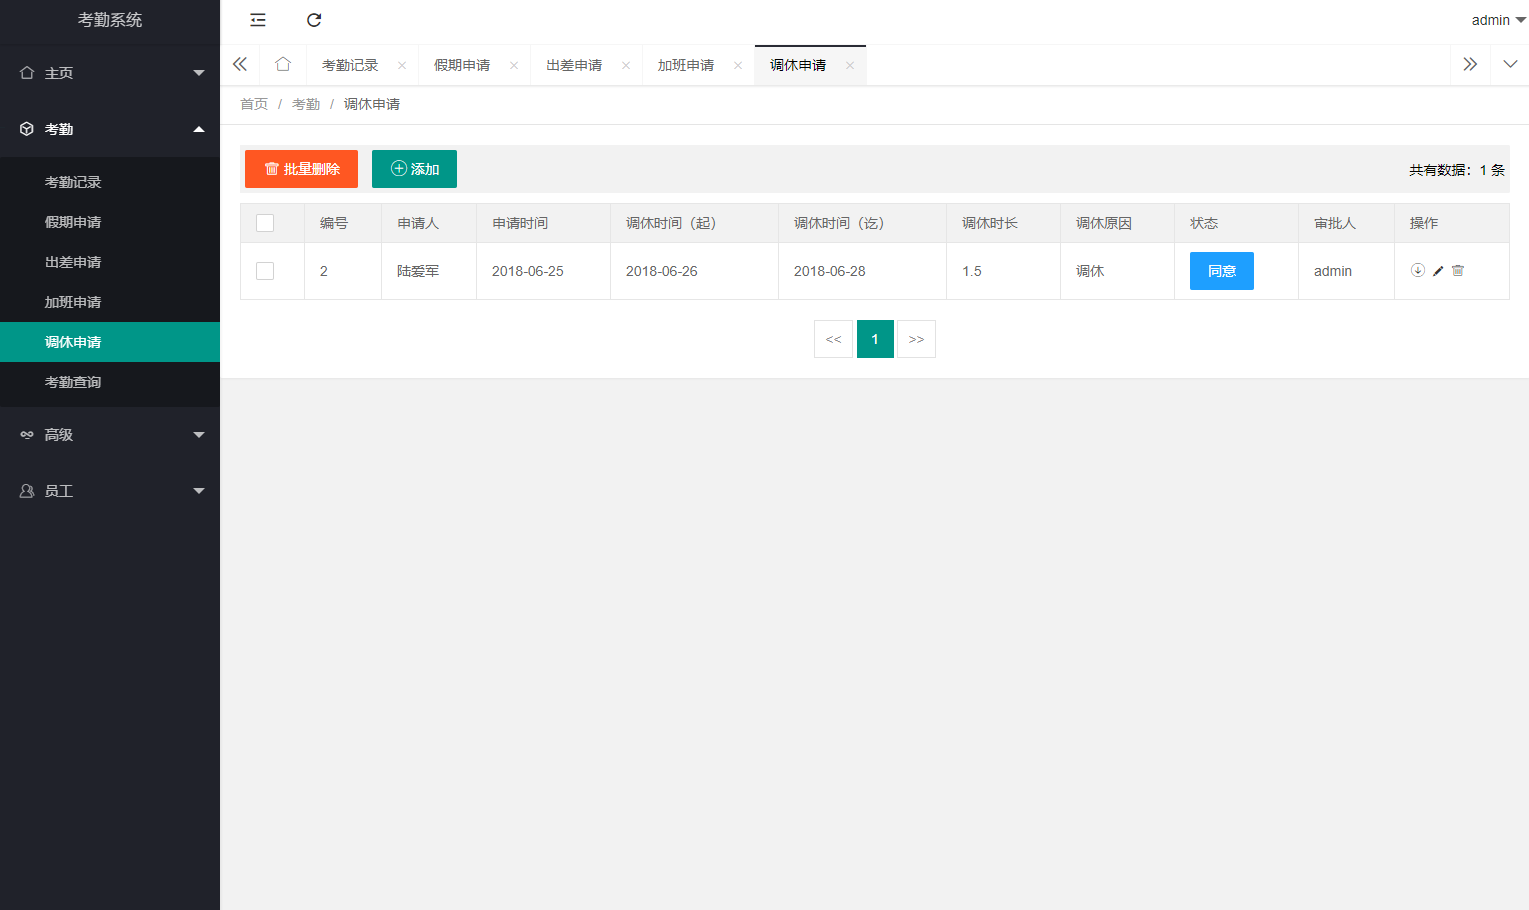Open the tab list chevron dropdown
The image size is (1529, 910).
point(1510,64)
